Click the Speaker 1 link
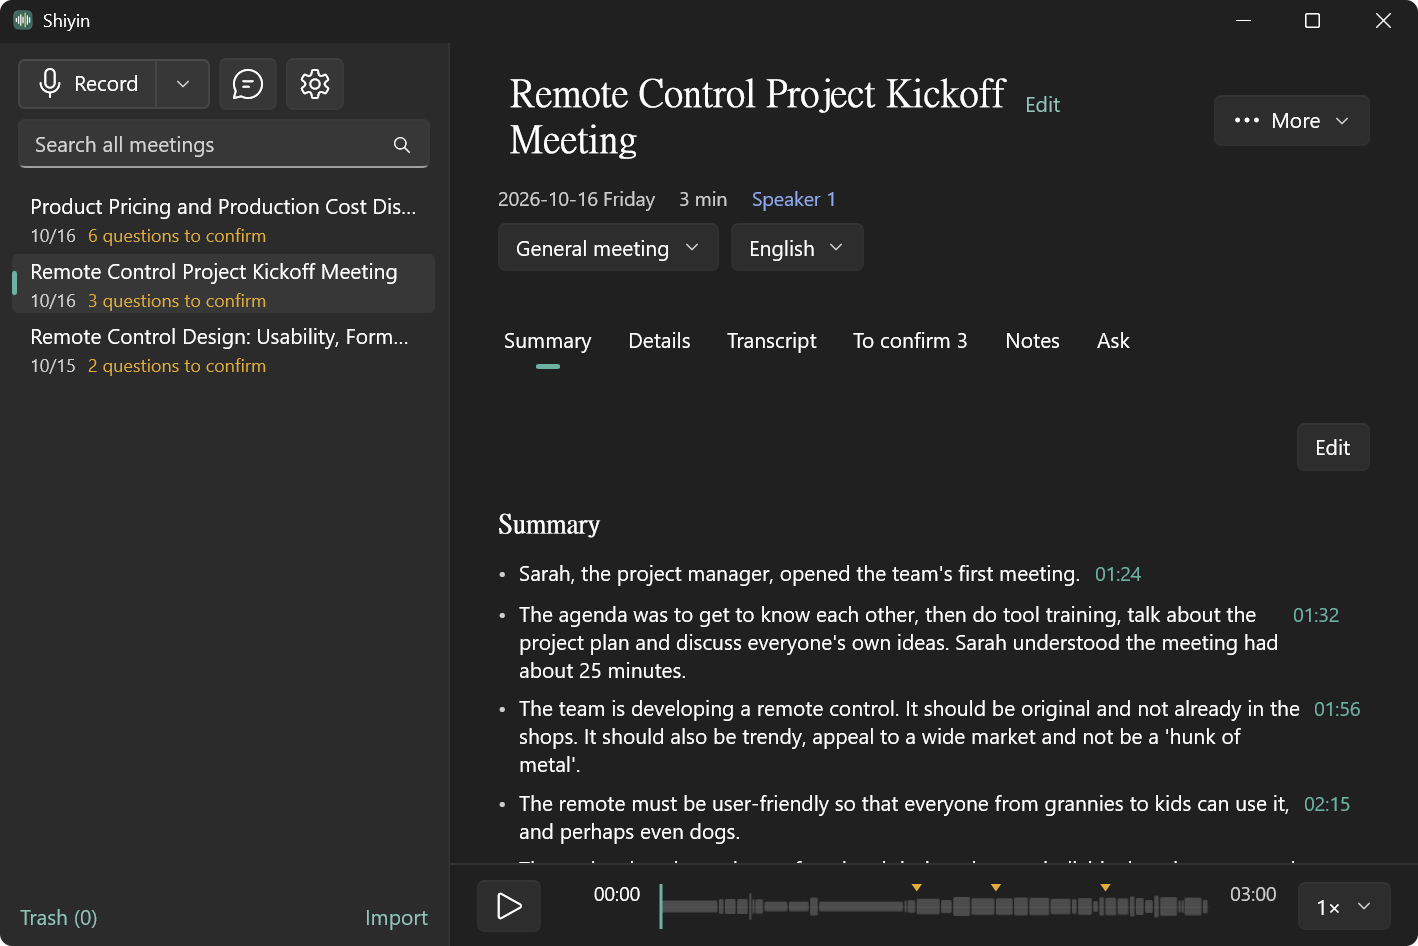Screen dimensions: 1418x946 [x=793, y=199]
